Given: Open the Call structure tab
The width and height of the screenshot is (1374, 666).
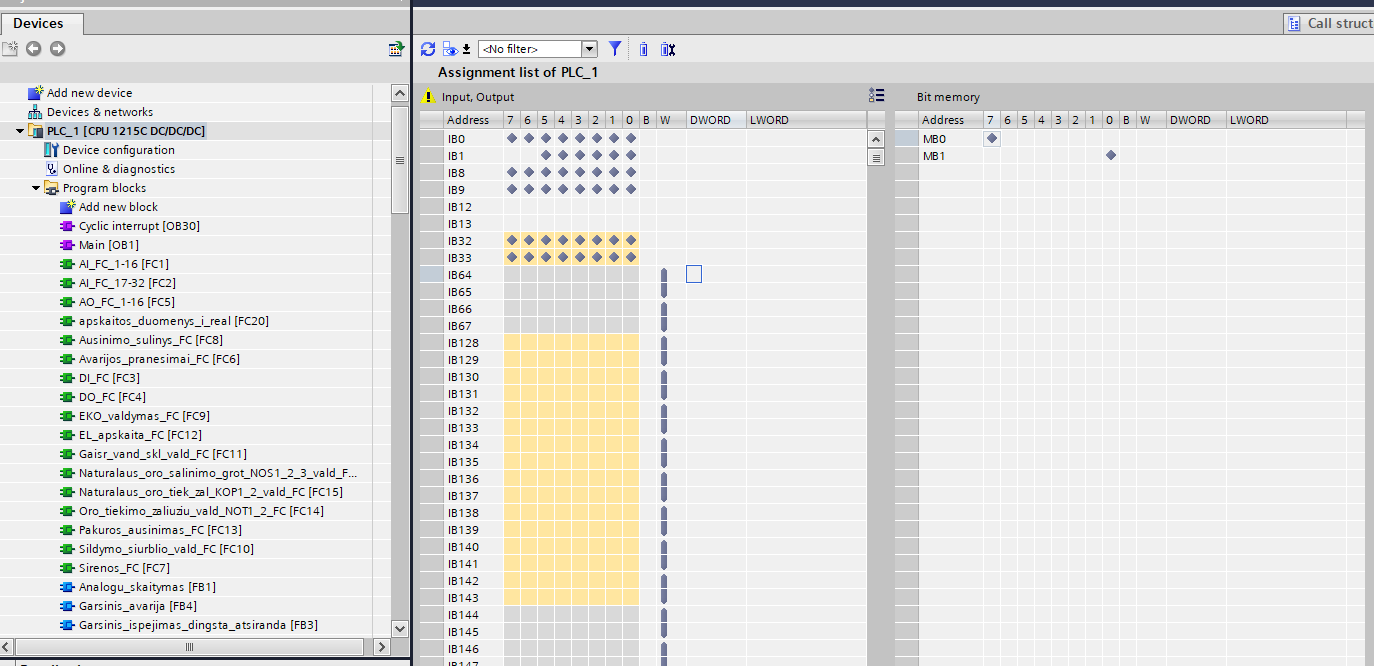Looking at the screenshot, I should point(1329,23).
